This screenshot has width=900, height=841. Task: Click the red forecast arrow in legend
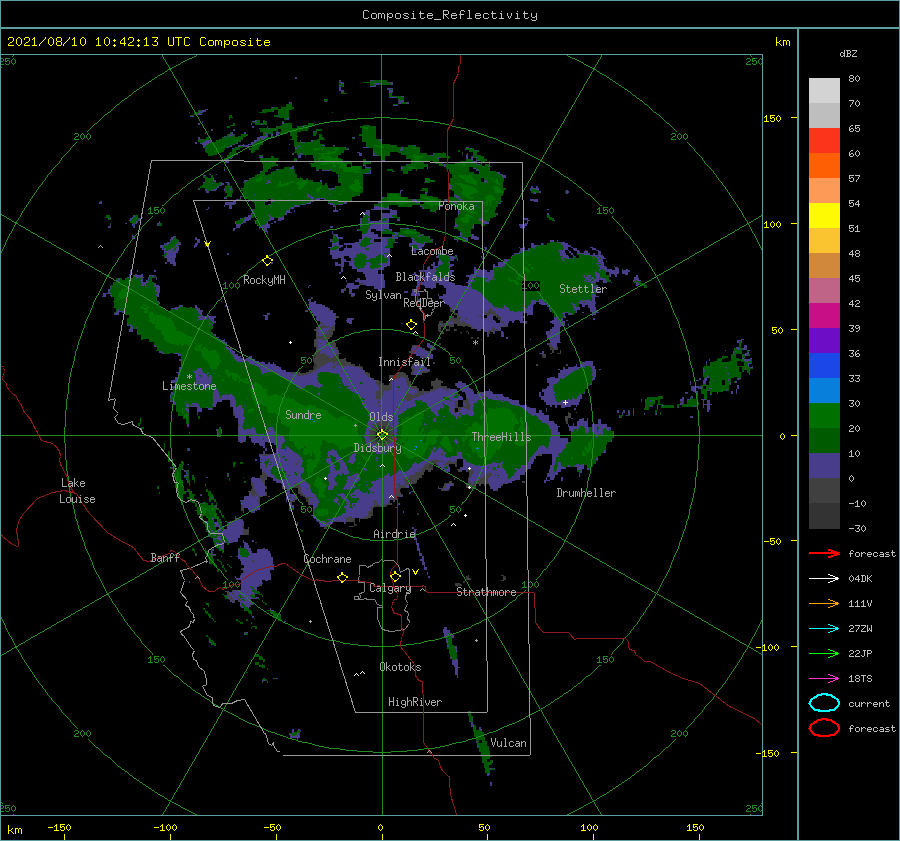(824, 553)
